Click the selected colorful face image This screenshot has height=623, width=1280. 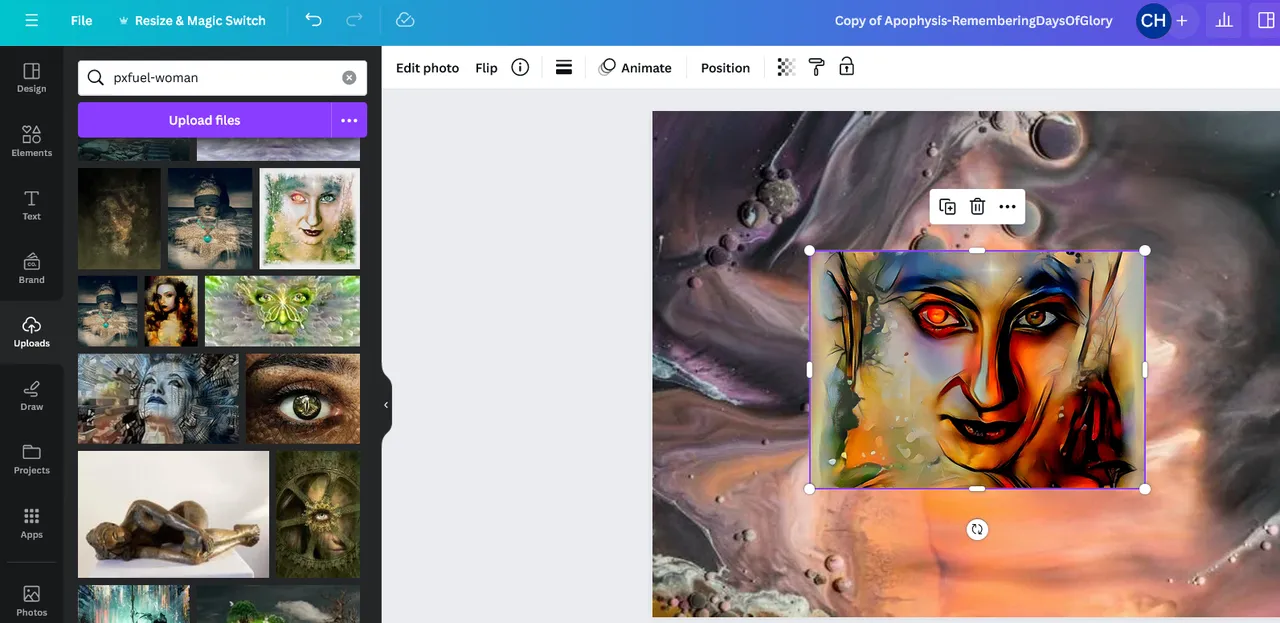tap(977, 370)
